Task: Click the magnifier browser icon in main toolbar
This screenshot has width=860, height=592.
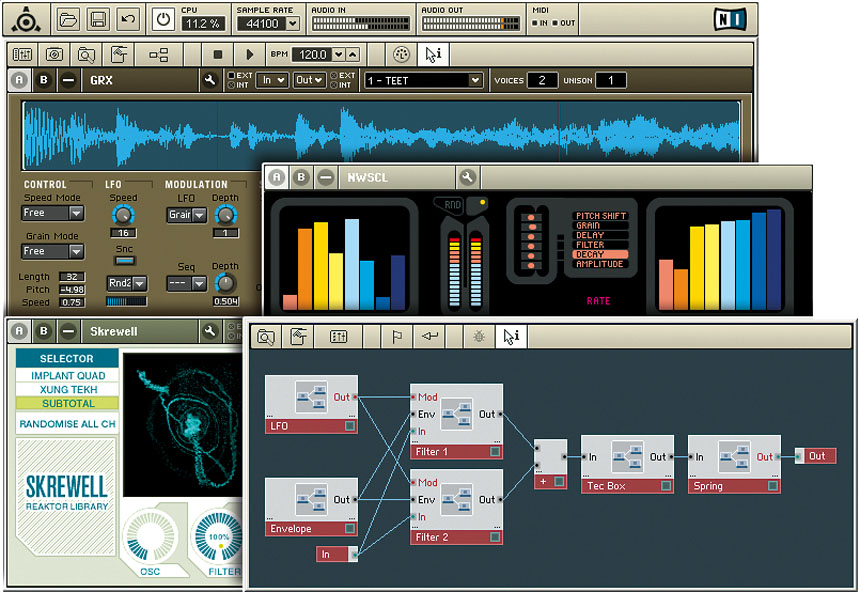Action: tap(86, 54)
